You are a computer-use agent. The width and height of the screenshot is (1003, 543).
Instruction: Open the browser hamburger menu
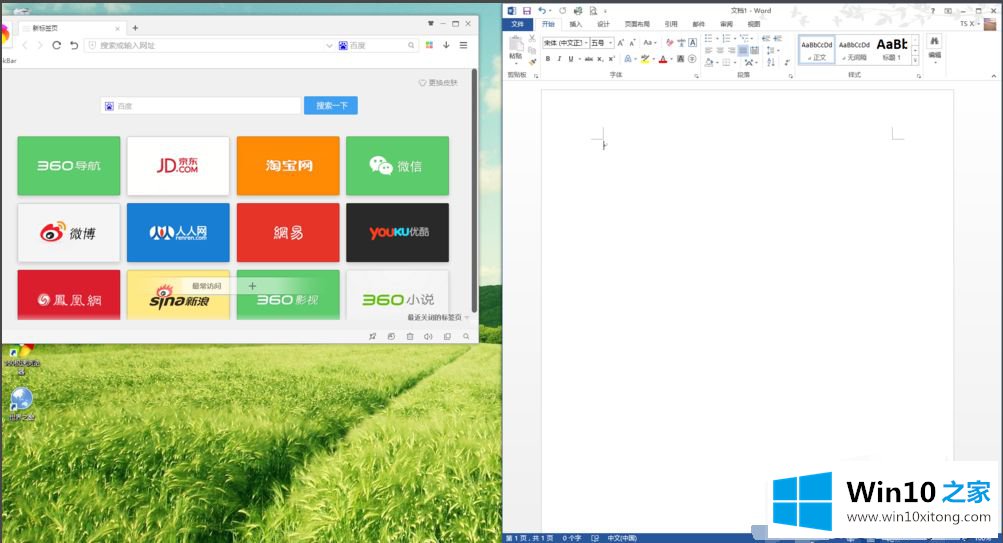click(464, 45)
